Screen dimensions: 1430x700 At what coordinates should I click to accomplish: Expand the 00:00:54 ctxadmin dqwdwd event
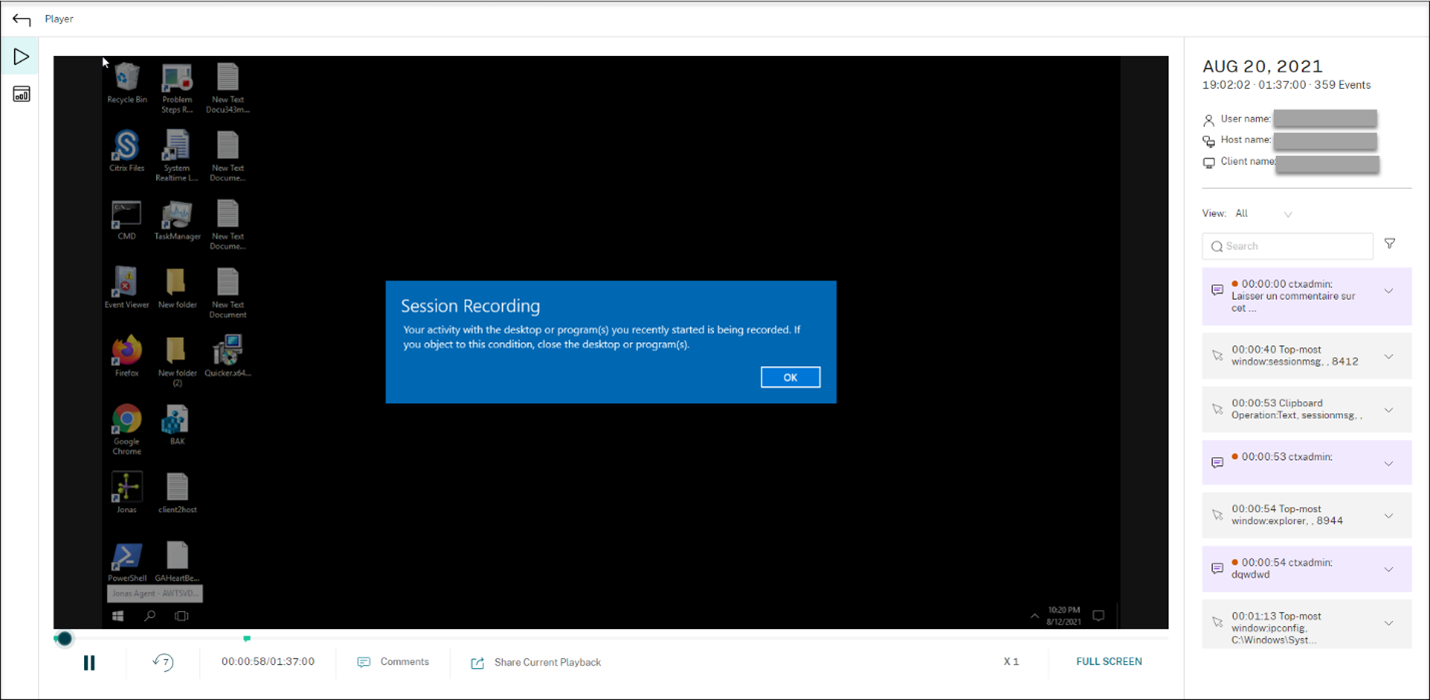1388,569
